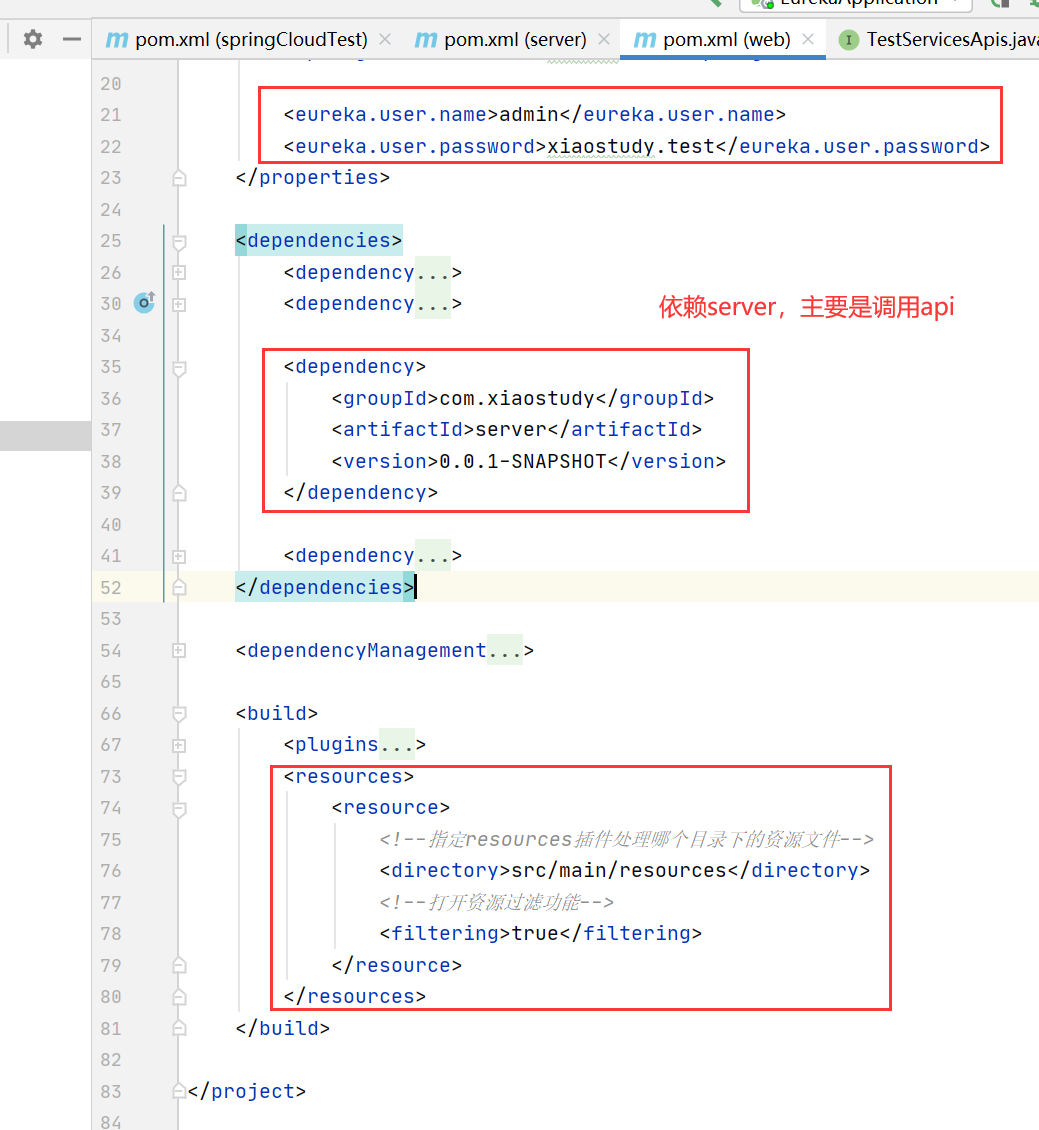Image resolution: width=1039 pixels, height=1130 pixels.
Task: Close the pom.xml (web) tab
Action: point(808,39)
